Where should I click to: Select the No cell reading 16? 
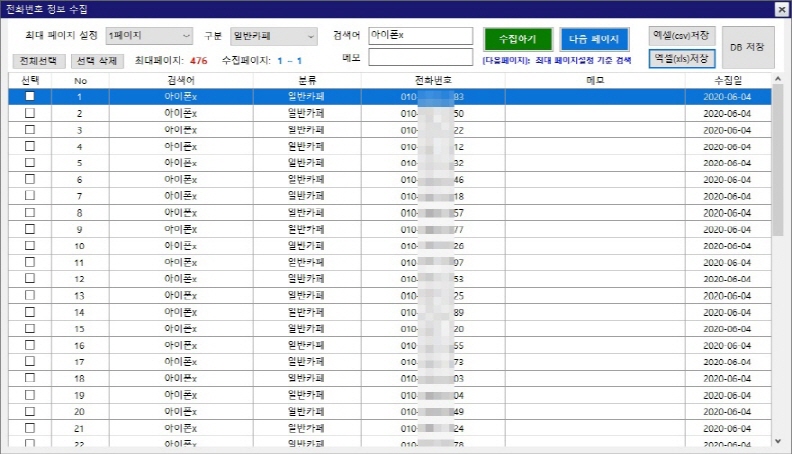(x=80, y=345)
